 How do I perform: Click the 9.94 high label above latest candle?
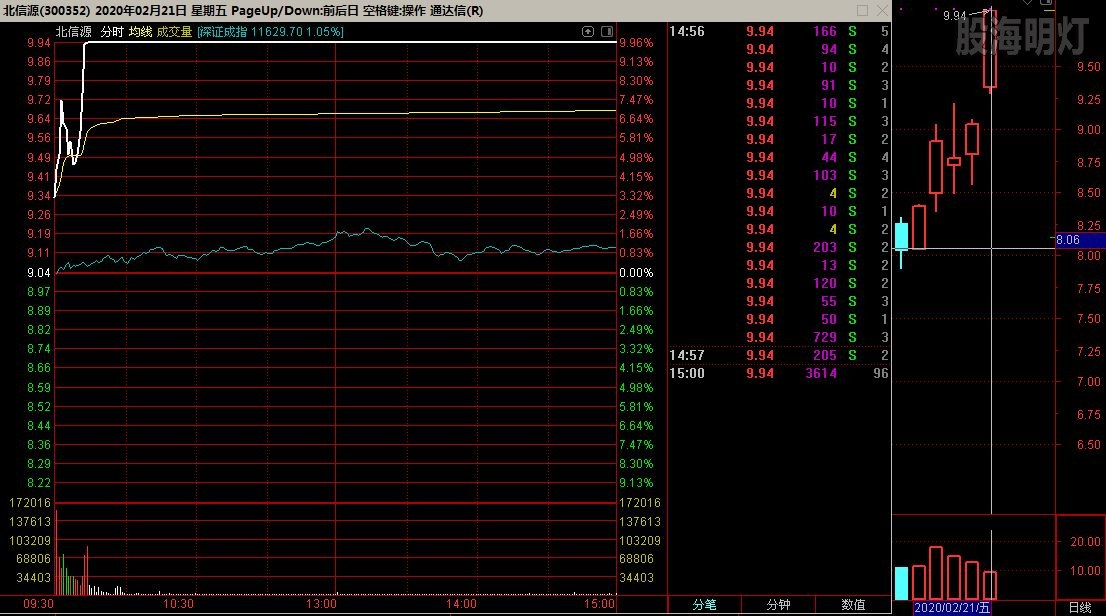[x=954, y=16]
